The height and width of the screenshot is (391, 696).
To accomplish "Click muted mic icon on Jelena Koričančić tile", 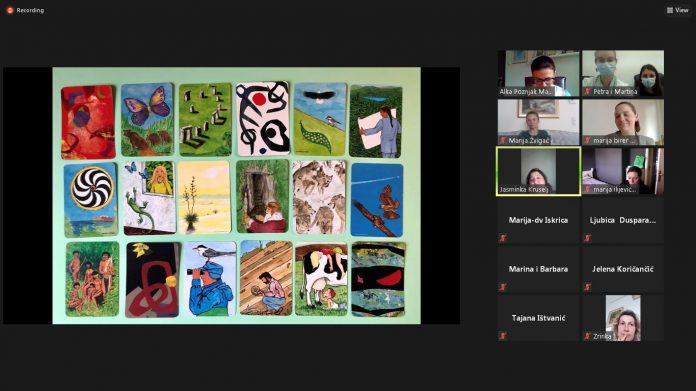I will coord(588,287).
